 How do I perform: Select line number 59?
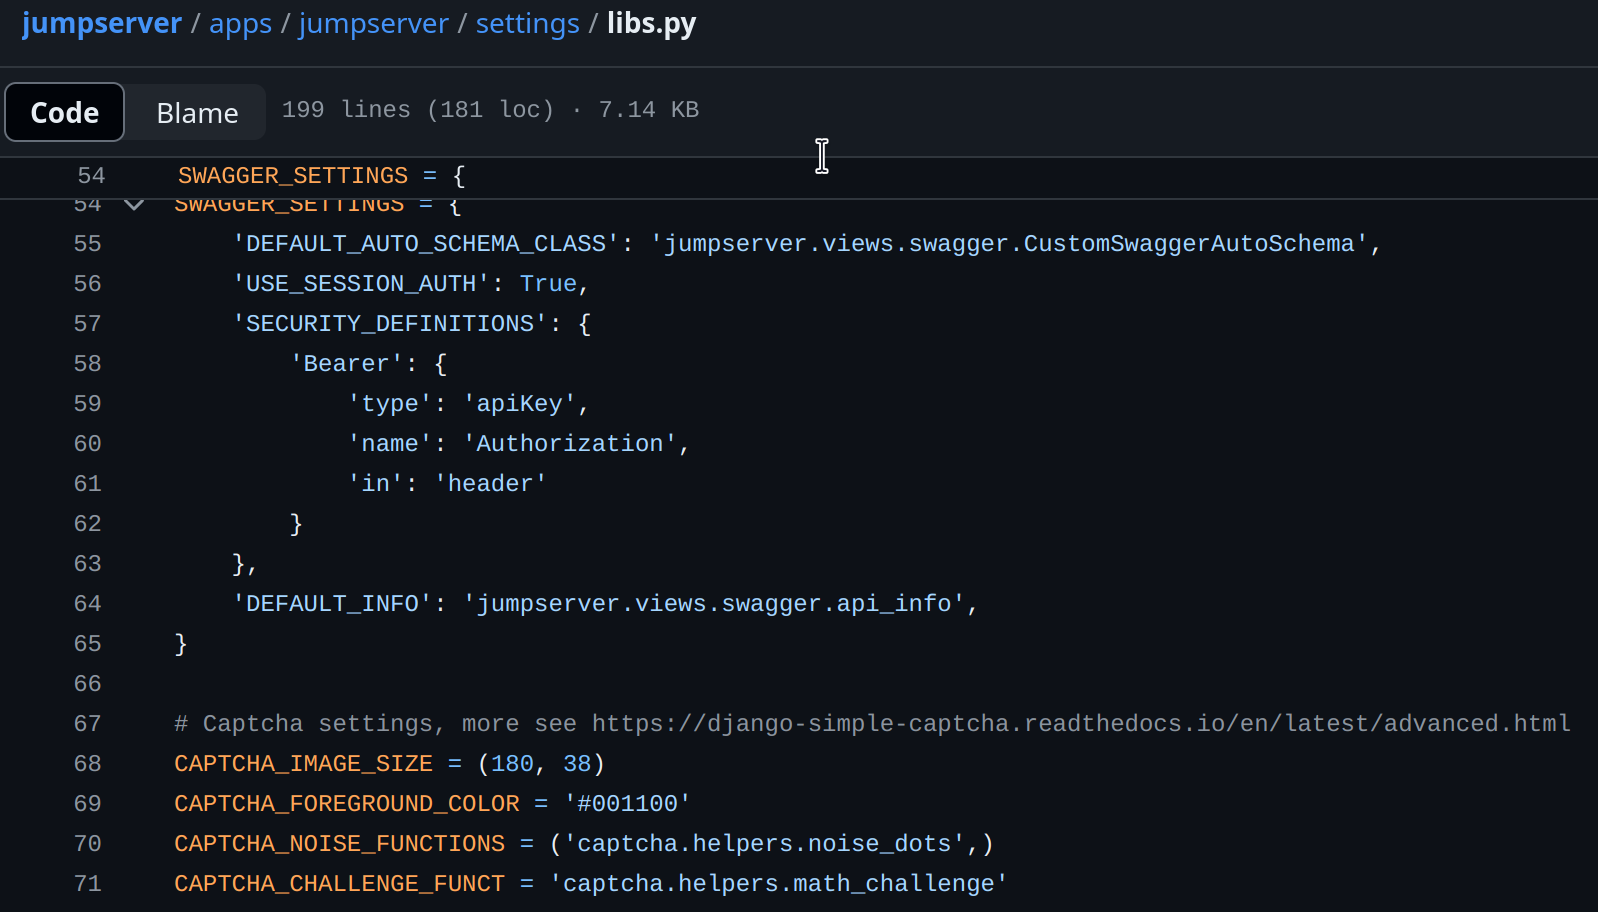point(88,404)
